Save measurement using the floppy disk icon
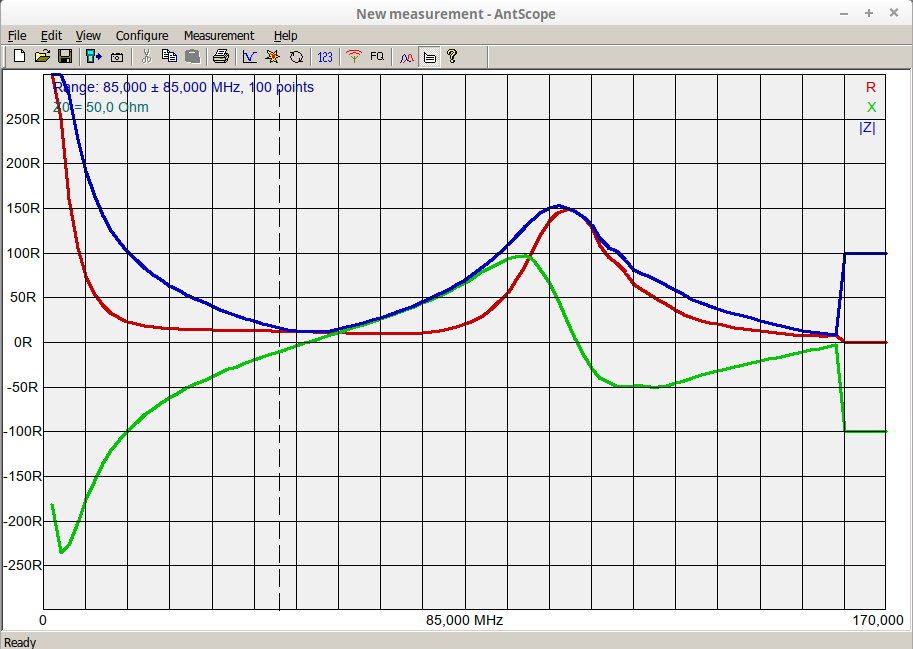The height and width of the screenshot is (649, 913). pyautogui.click(x=64, y=57)
